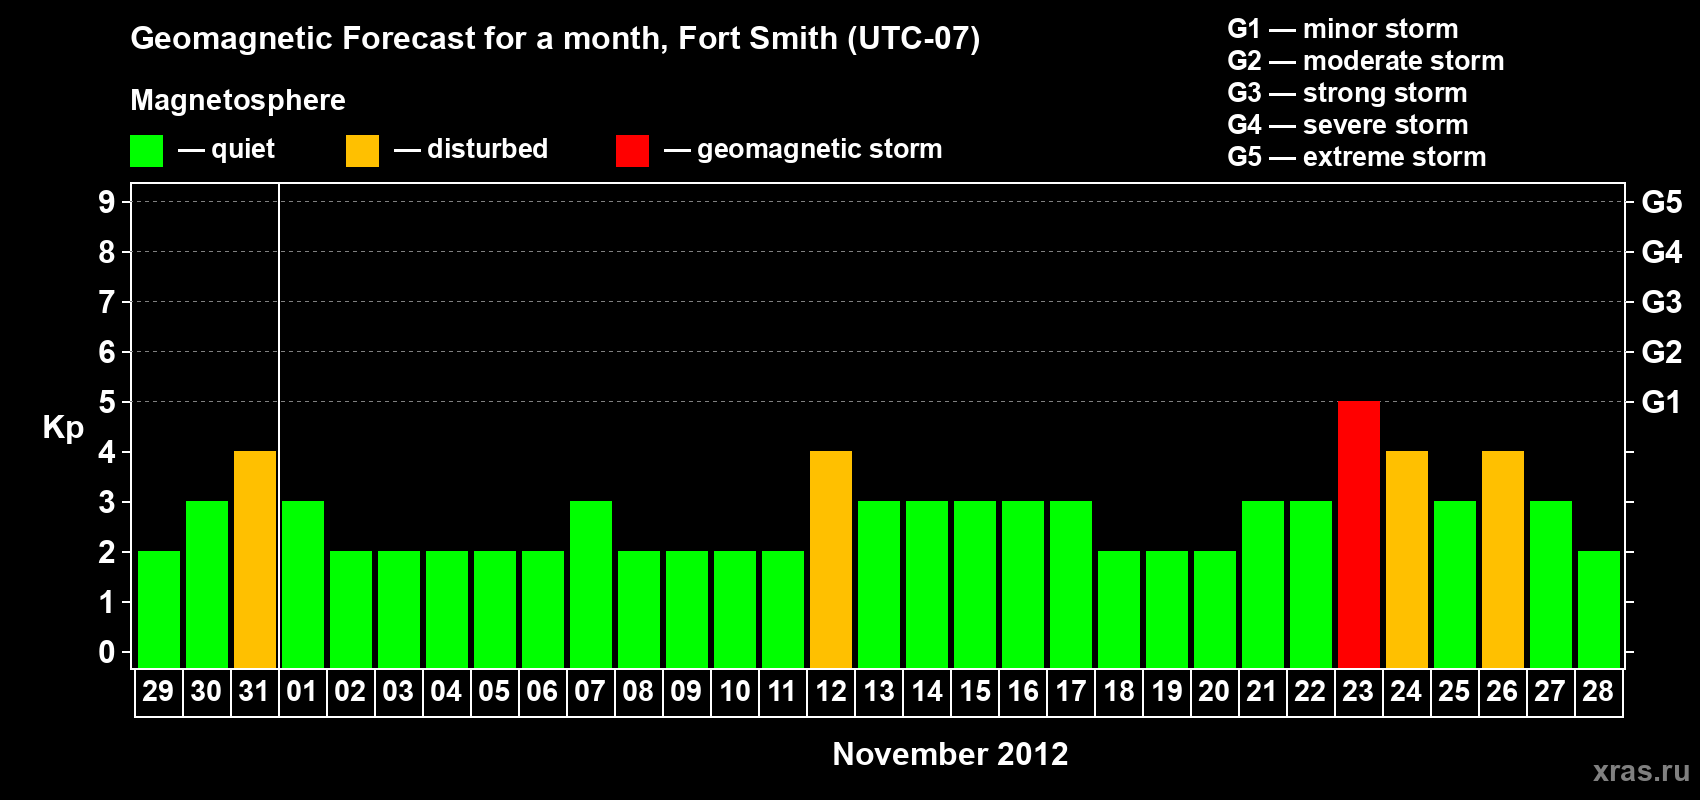Click date label 10 on the axis
Image resolution: width=1700 pixels, height=800 pixels.
pos(735,692)
